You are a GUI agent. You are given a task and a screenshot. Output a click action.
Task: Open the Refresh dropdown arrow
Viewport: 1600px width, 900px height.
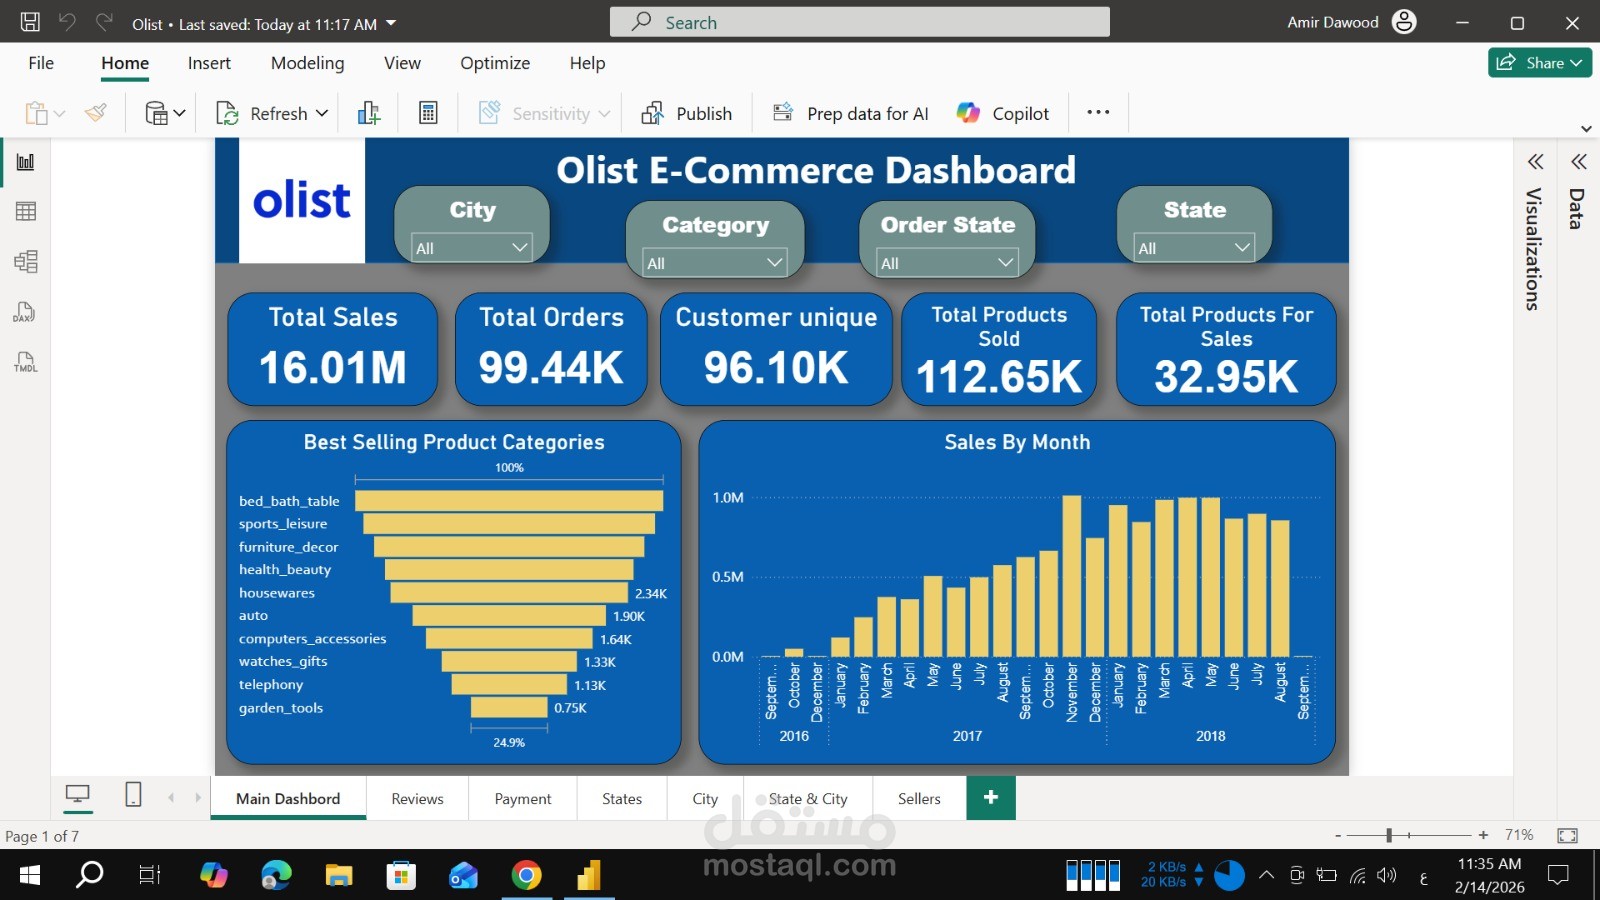coord(322,113)
